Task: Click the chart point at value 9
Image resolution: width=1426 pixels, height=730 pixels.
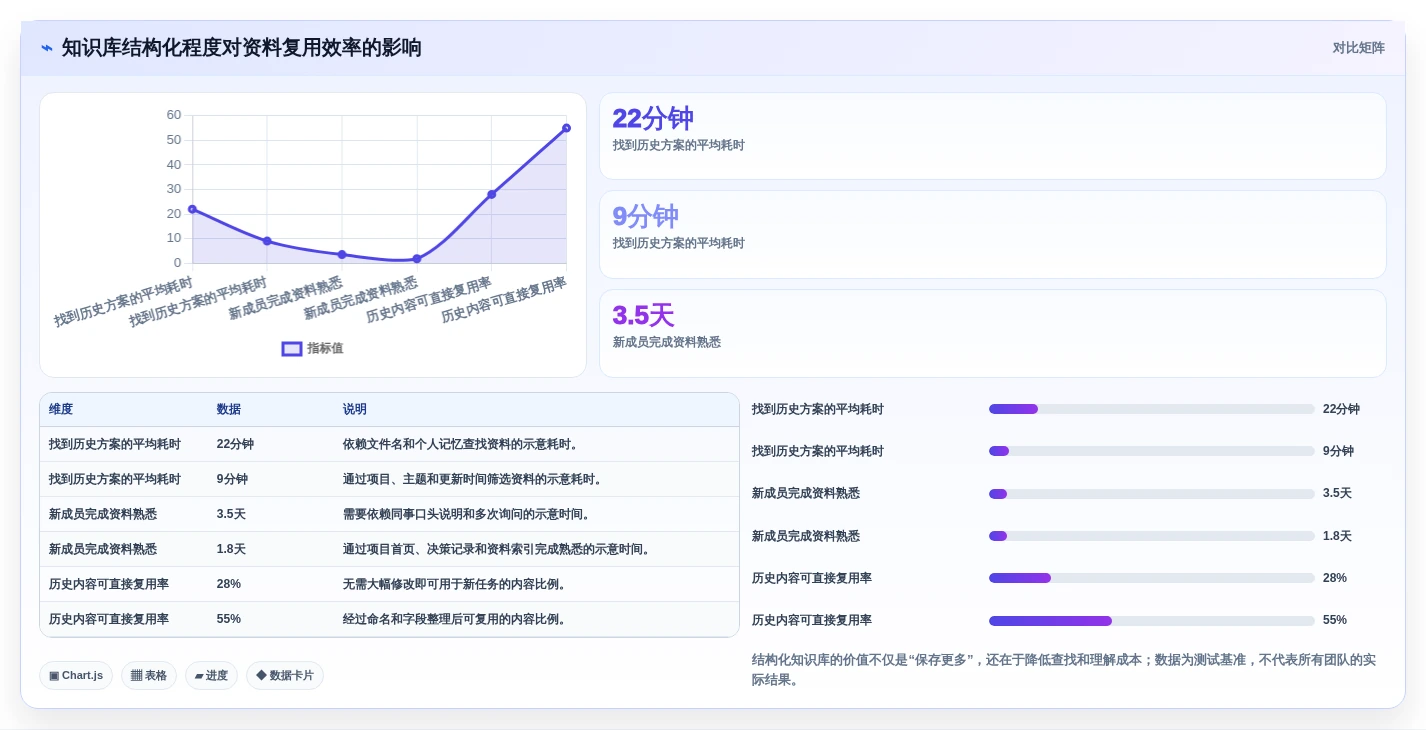Action: click(x=267, y=241)
